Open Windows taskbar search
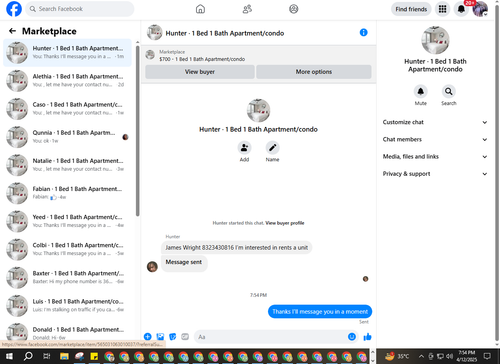The height and width of the screenshot is (364, 500). click(x=28, y=356)
